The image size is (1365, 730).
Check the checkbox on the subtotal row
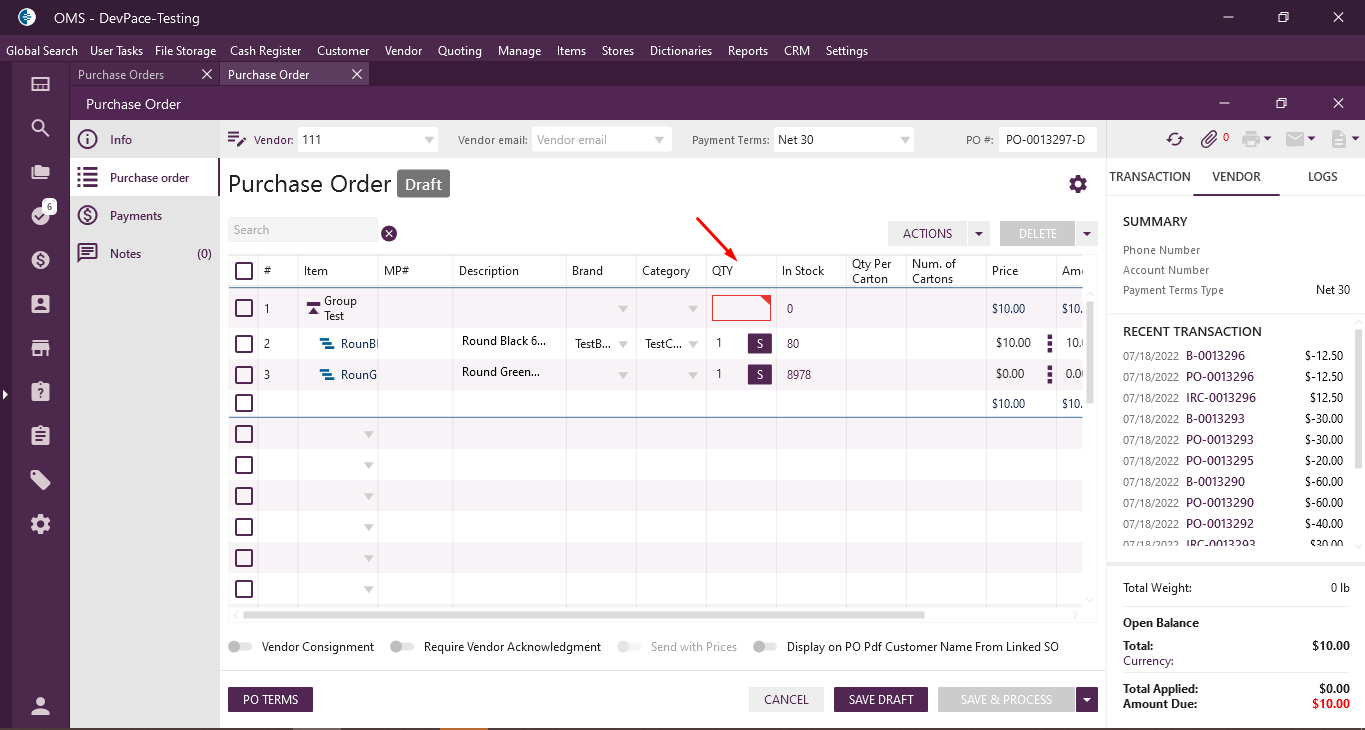click(244, 403)
